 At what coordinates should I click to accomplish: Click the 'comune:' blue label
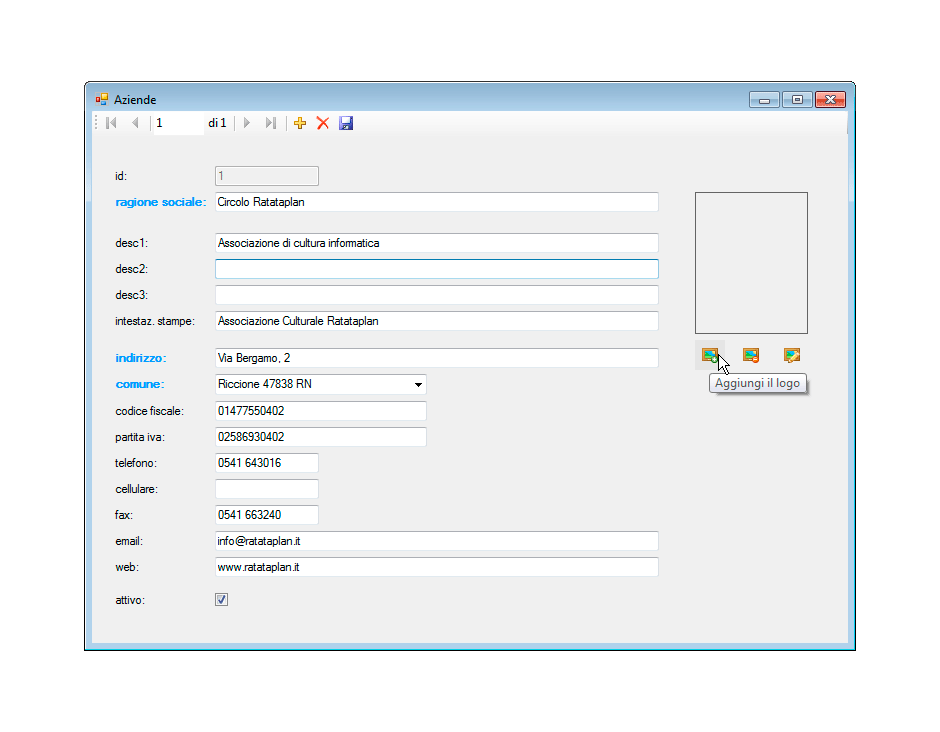point(140,384)
